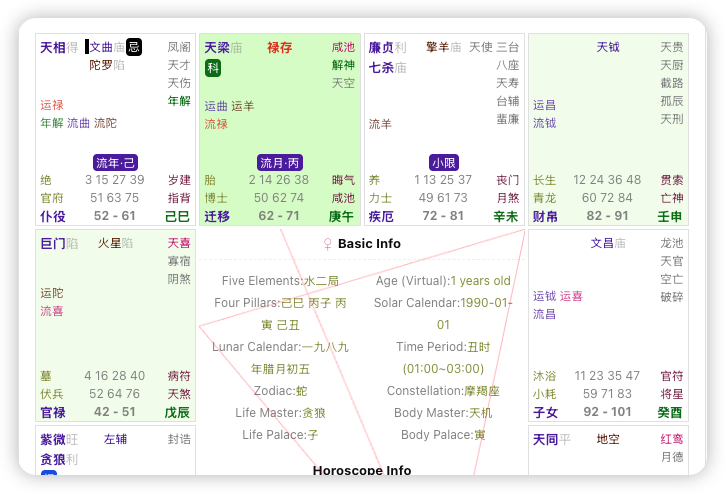Click the 巨门 major star
Screen dimensions: 725x493
[x=53, y=244]
